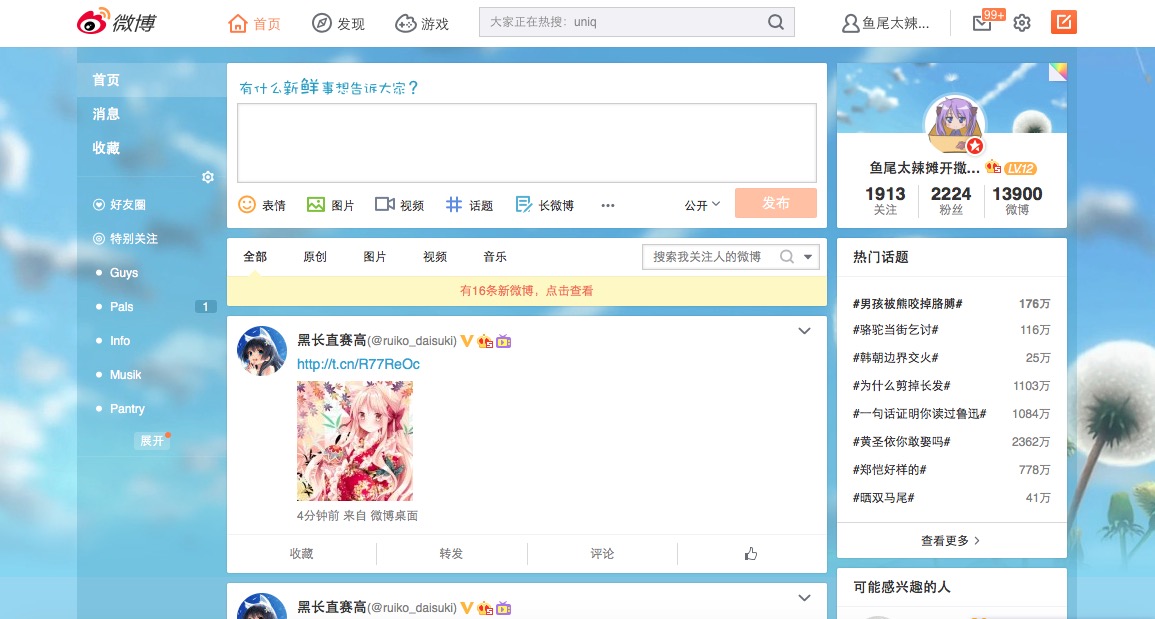This screenshot has height=619, width=1155.
Task: Click the 发布 publish button
Action: point(775,202)
